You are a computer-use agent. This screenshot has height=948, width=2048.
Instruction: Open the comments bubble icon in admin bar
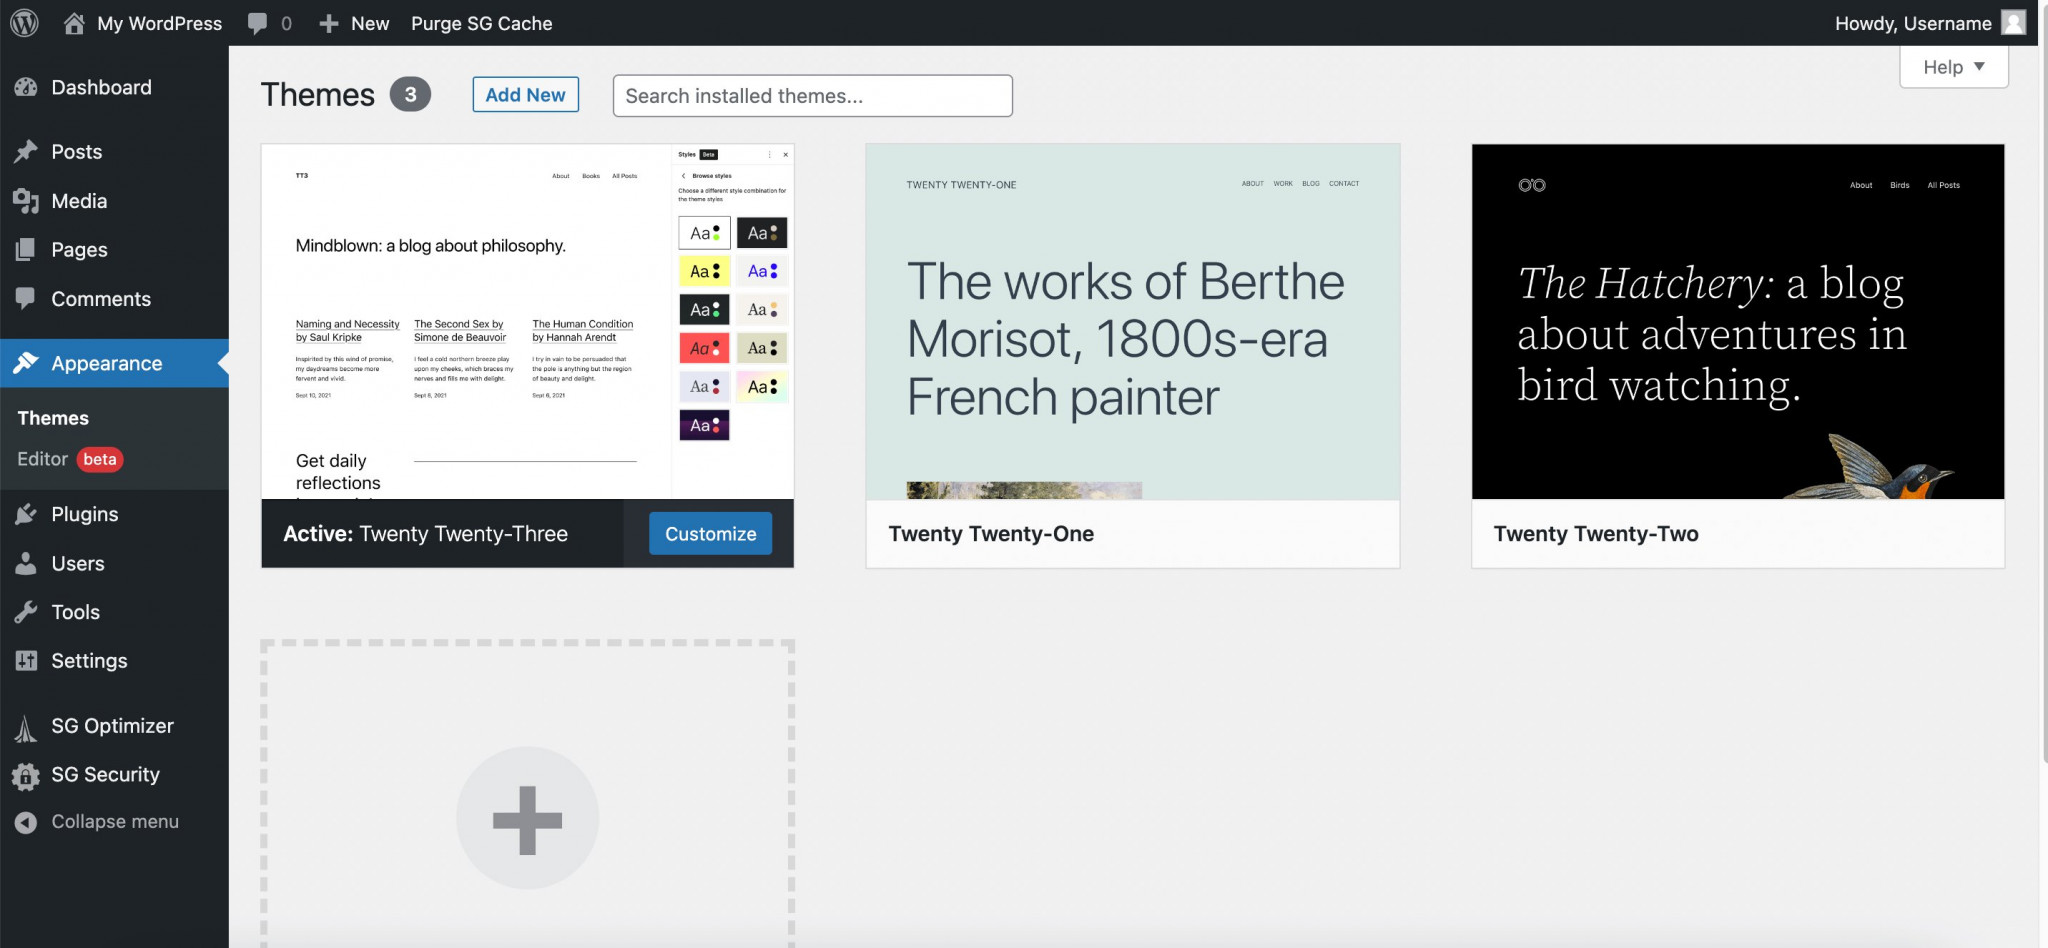[x=257, y=24]
